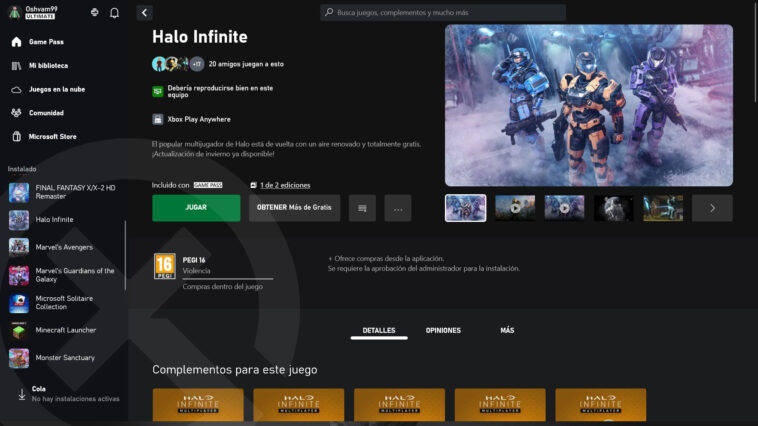758x426 pixels.
Task: Click the main page vertical scrollbar
Action: (756, 52)
